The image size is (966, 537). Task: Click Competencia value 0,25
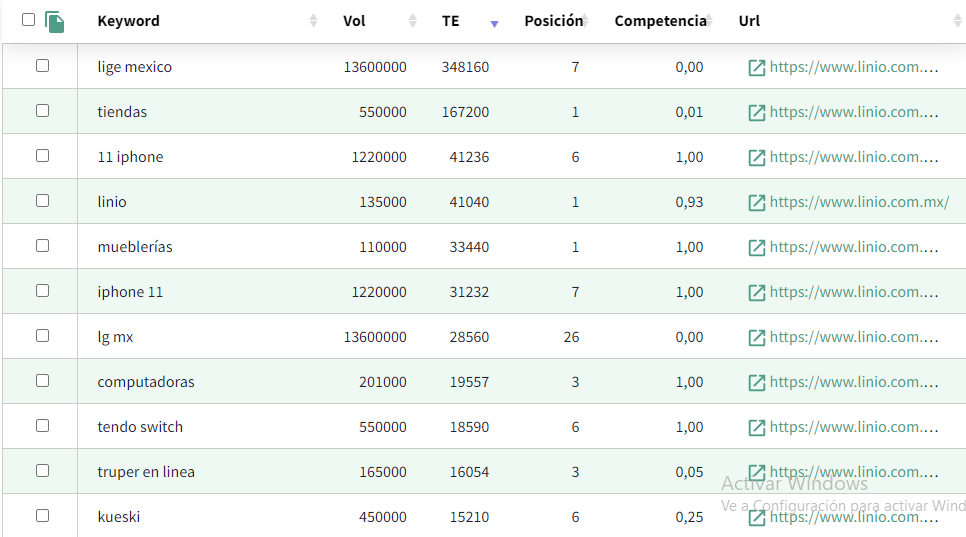pos(689,517)
